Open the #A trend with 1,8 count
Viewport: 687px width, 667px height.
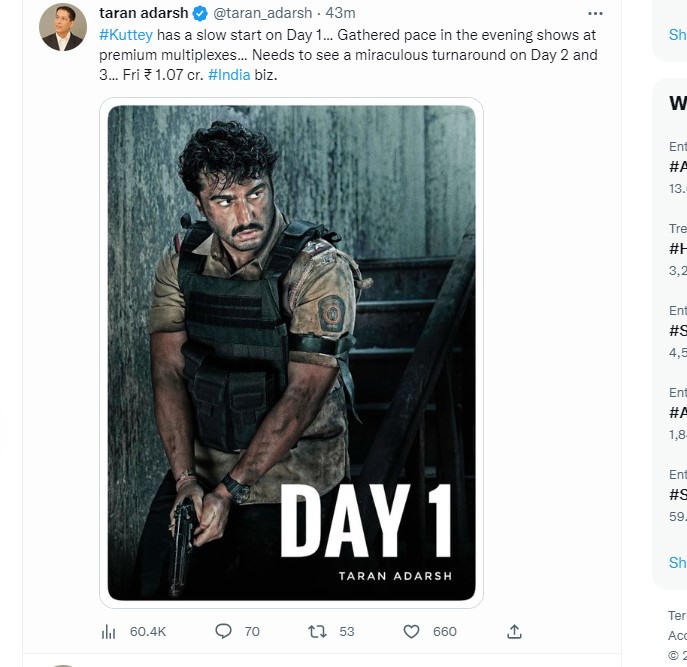[x=677, y=412]
